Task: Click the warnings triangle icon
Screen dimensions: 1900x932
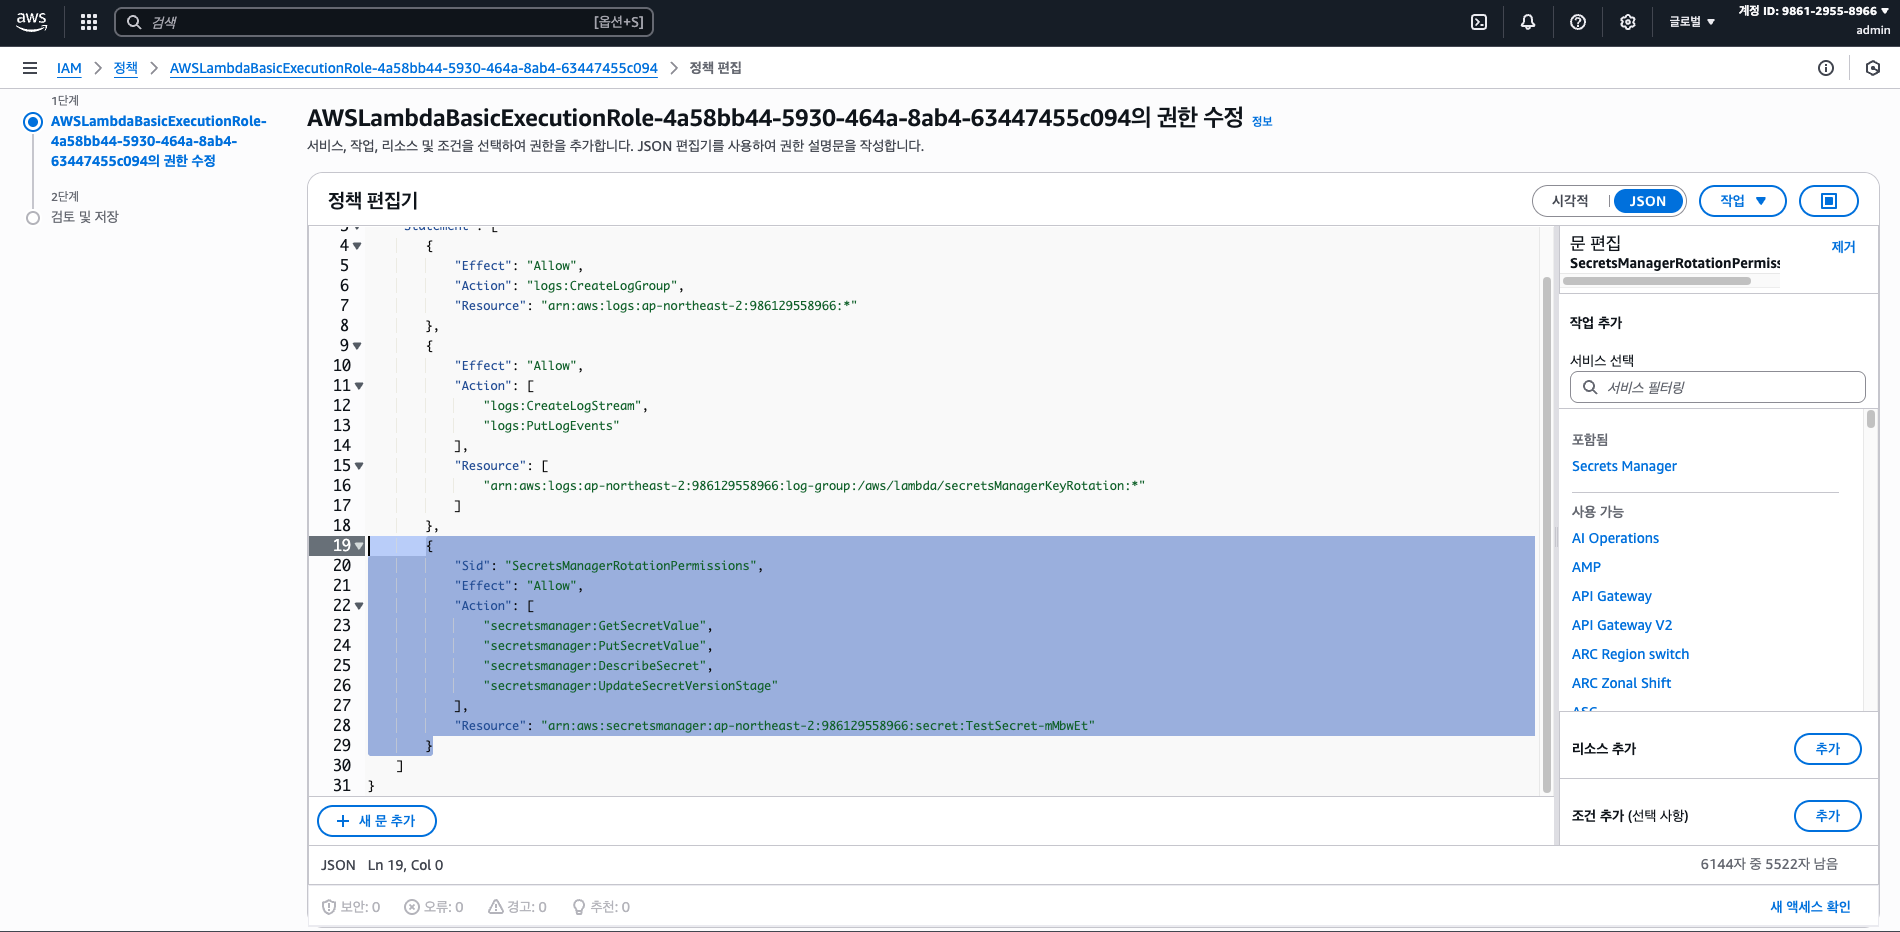Action: [x=496, y=907]
